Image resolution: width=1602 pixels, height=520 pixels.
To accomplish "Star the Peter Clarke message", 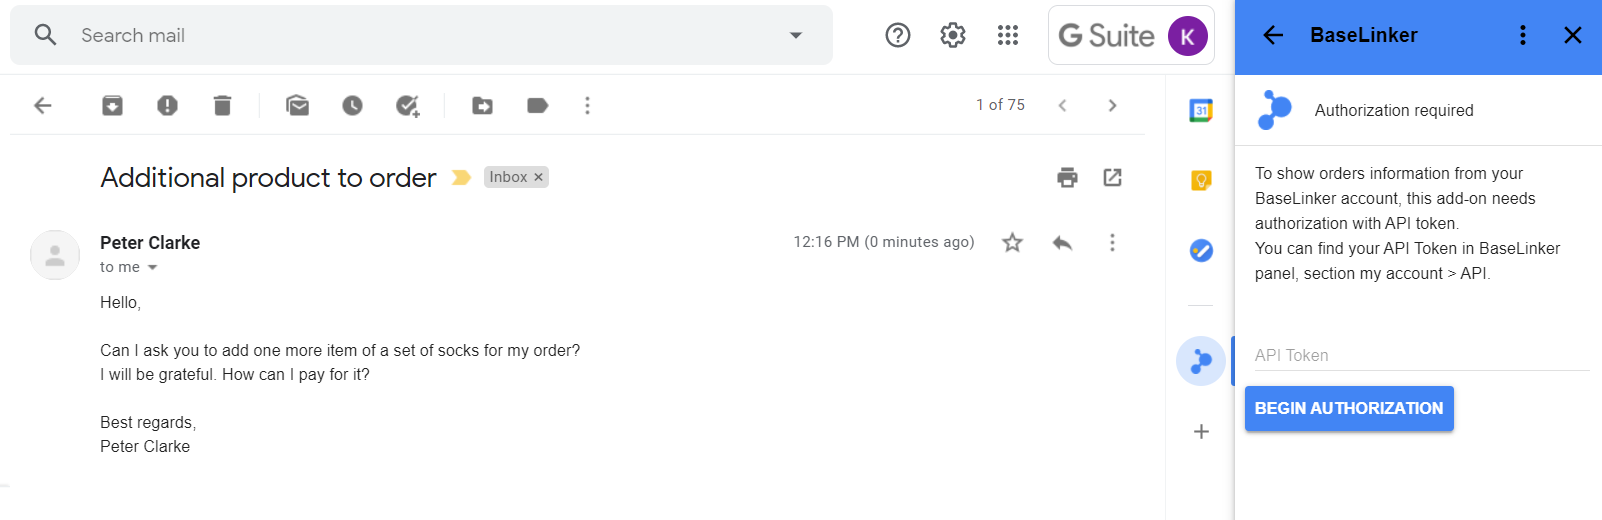I will (1012, 242).
